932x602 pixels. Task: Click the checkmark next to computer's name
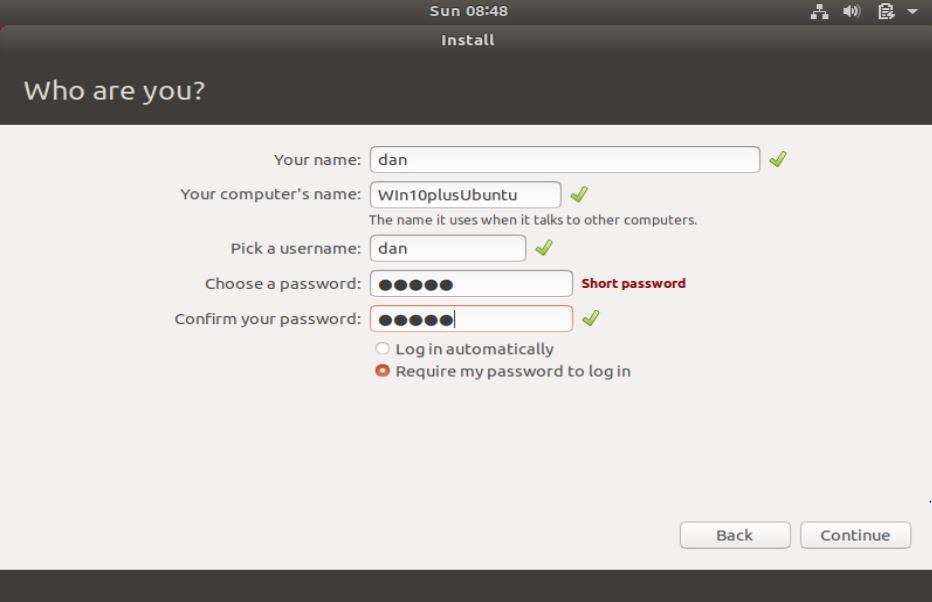point(577,194)
